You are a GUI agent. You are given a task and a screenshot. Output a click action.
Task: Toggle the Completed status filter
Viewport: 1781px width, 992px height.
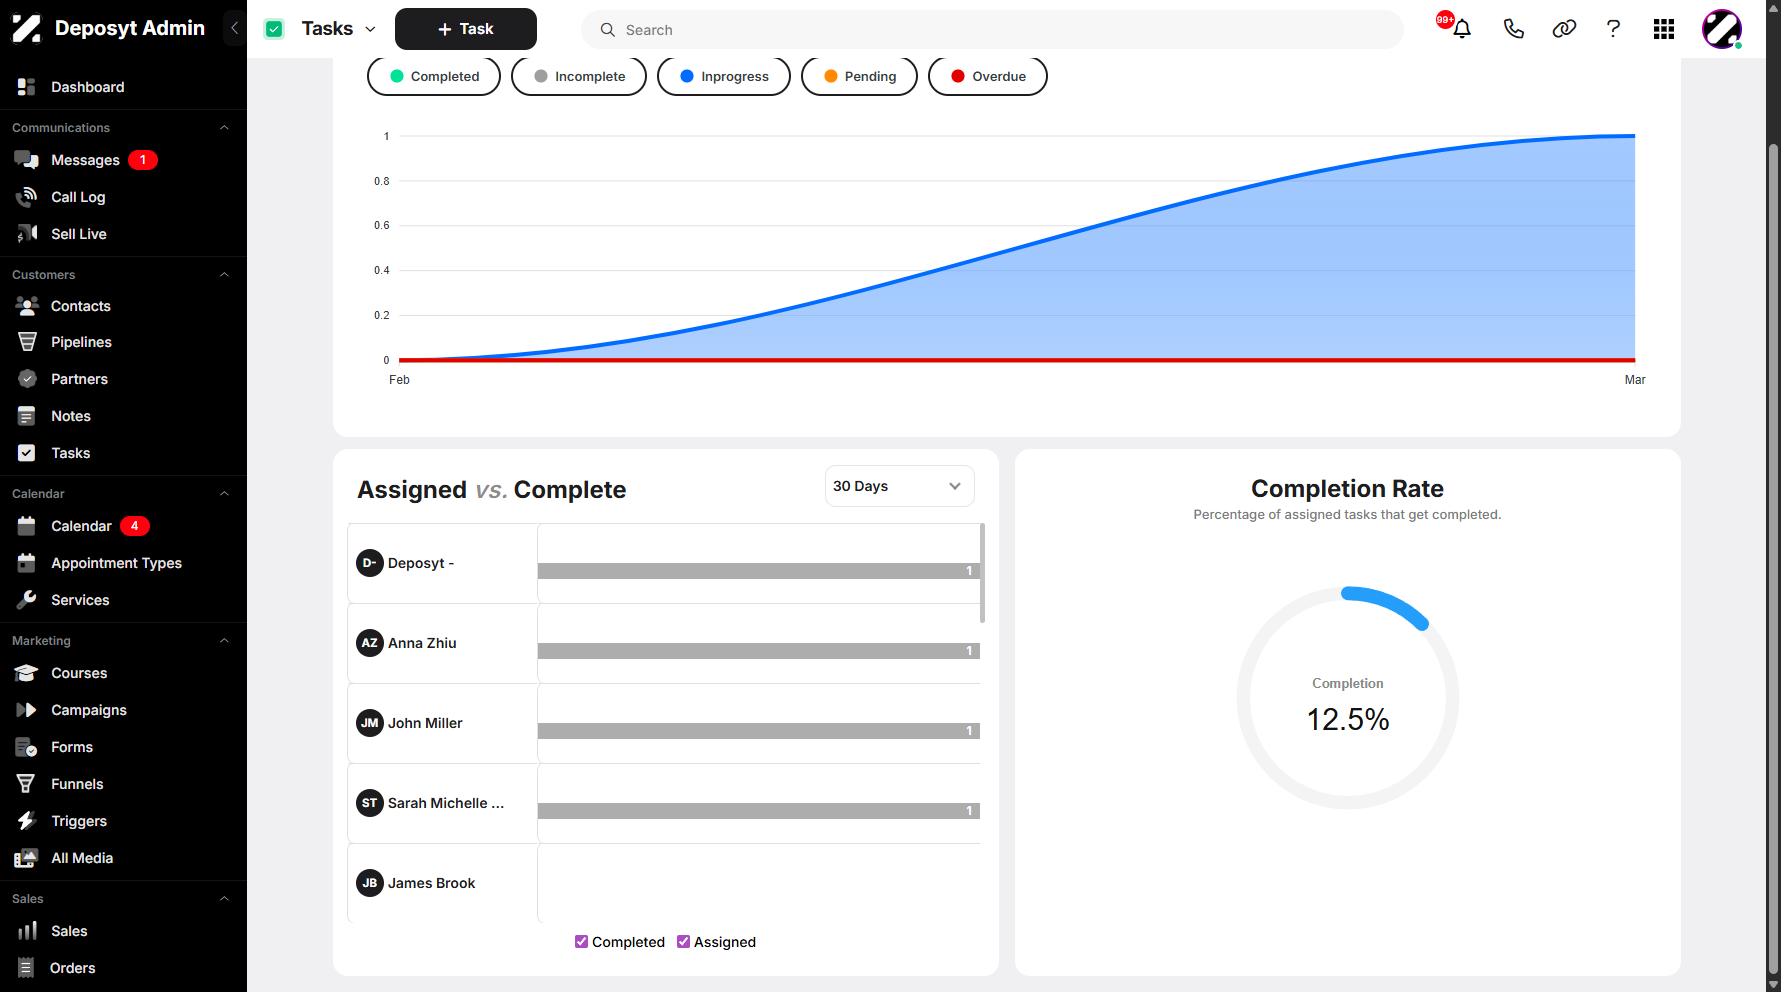434,76
